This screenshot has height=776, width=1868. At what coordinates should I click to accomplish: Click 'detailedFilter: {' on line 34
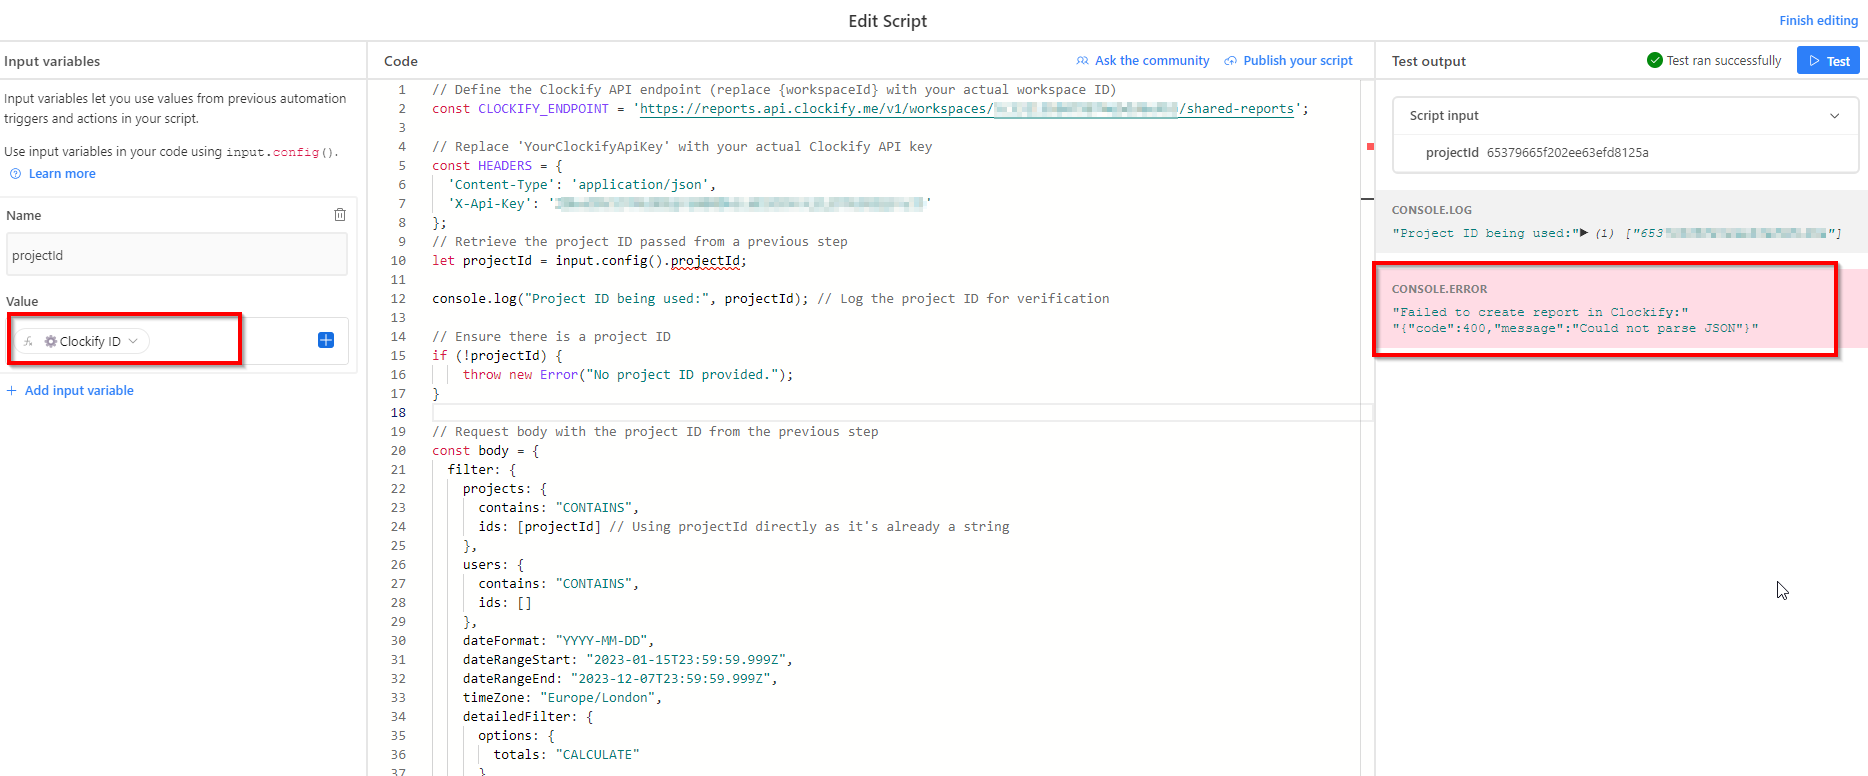(x=528, y=717)
